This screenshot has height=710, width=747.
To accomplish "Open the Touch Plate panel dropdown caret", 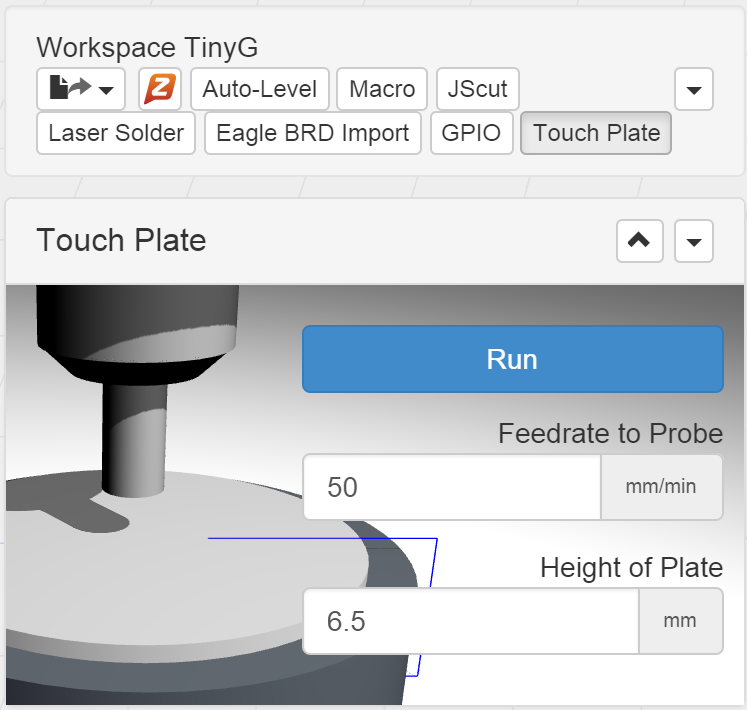I will click(694, 241).
